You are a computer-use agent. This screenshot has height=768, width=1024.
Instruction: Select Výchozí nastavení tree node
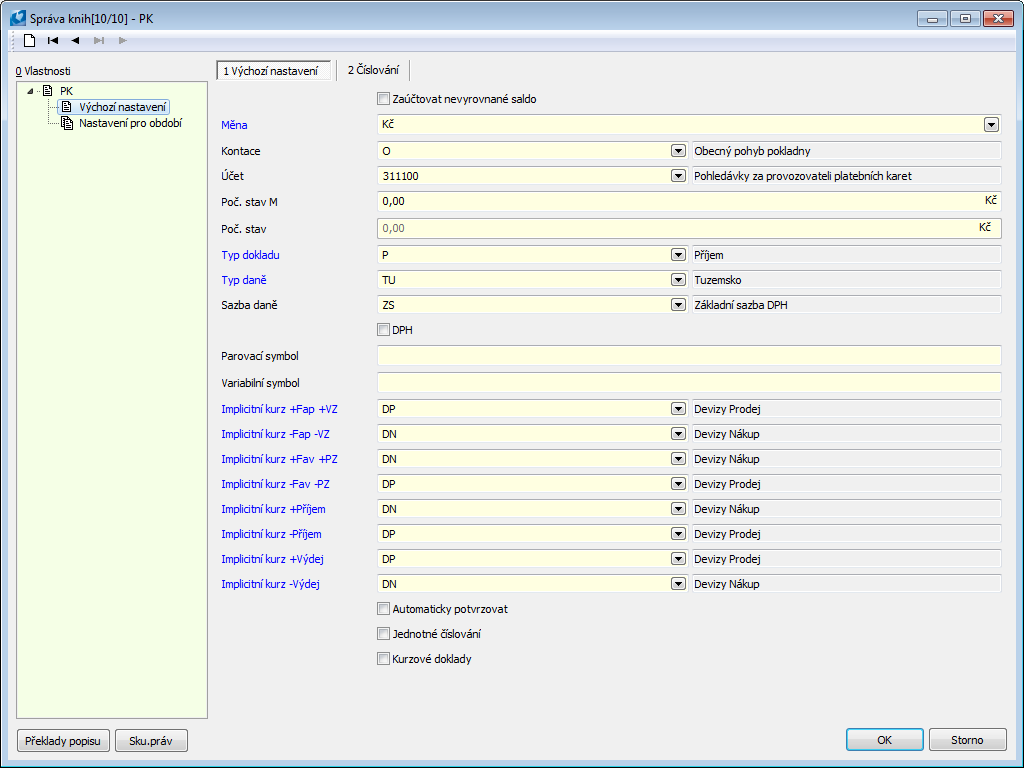(123, 107)
